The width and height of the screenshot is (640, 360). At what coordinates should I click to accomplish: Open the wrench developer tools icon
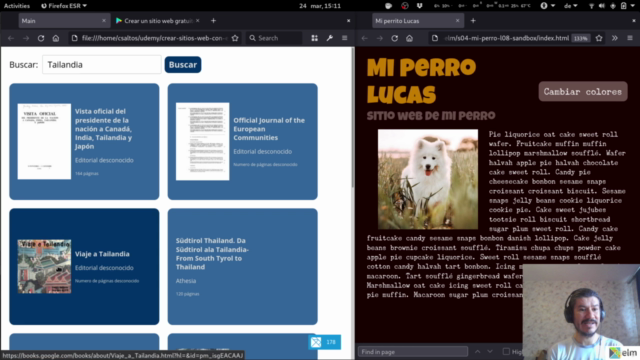(330, 38)
